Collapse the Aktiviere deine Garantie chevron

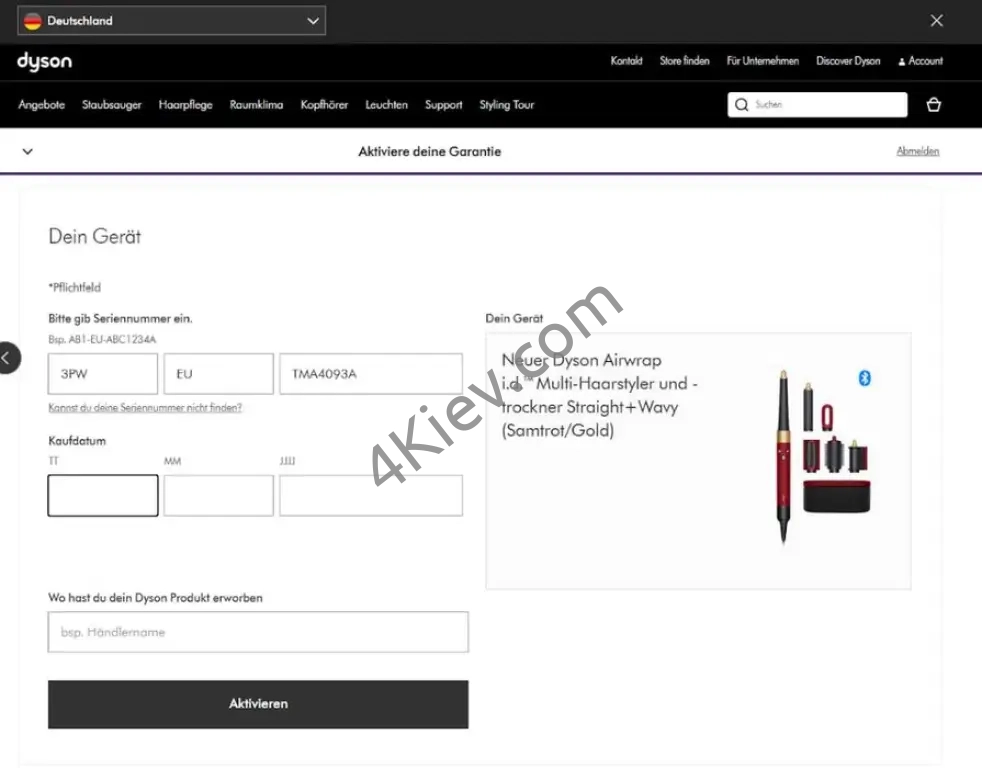coord(28,151)
